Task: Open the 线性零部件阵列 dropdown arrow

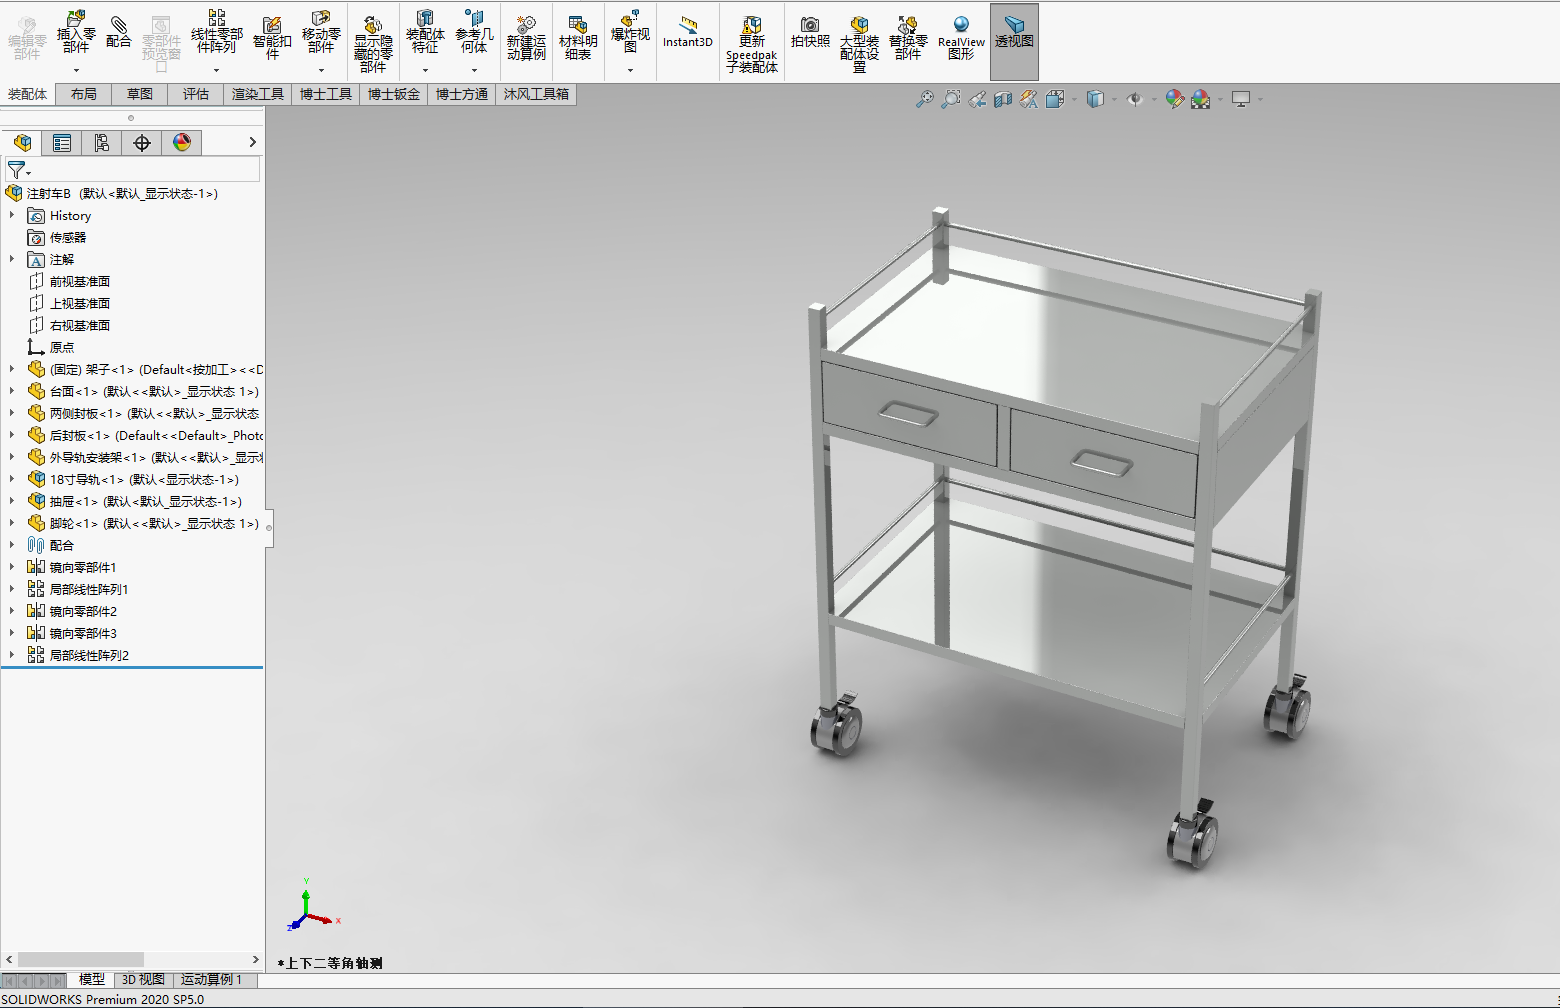Action: coord(216,71)
